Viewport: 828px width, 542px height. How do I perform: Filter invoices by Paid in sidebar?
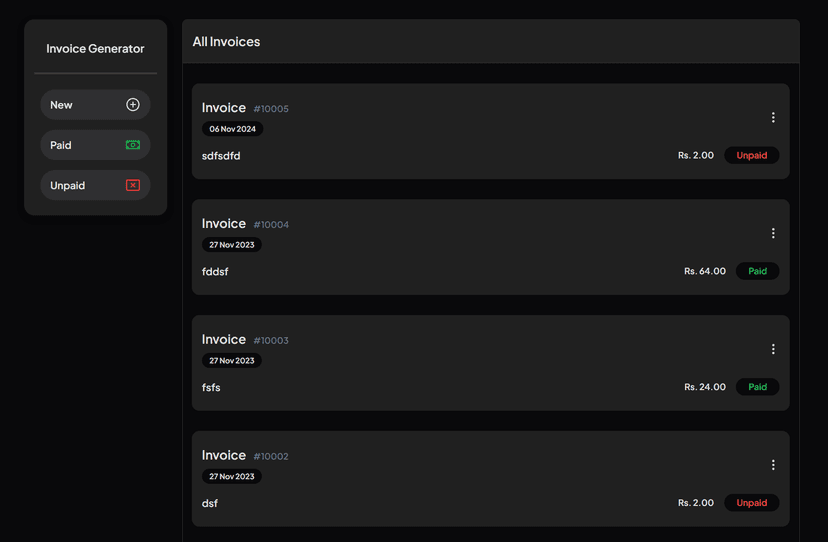(x=95, y=145)
